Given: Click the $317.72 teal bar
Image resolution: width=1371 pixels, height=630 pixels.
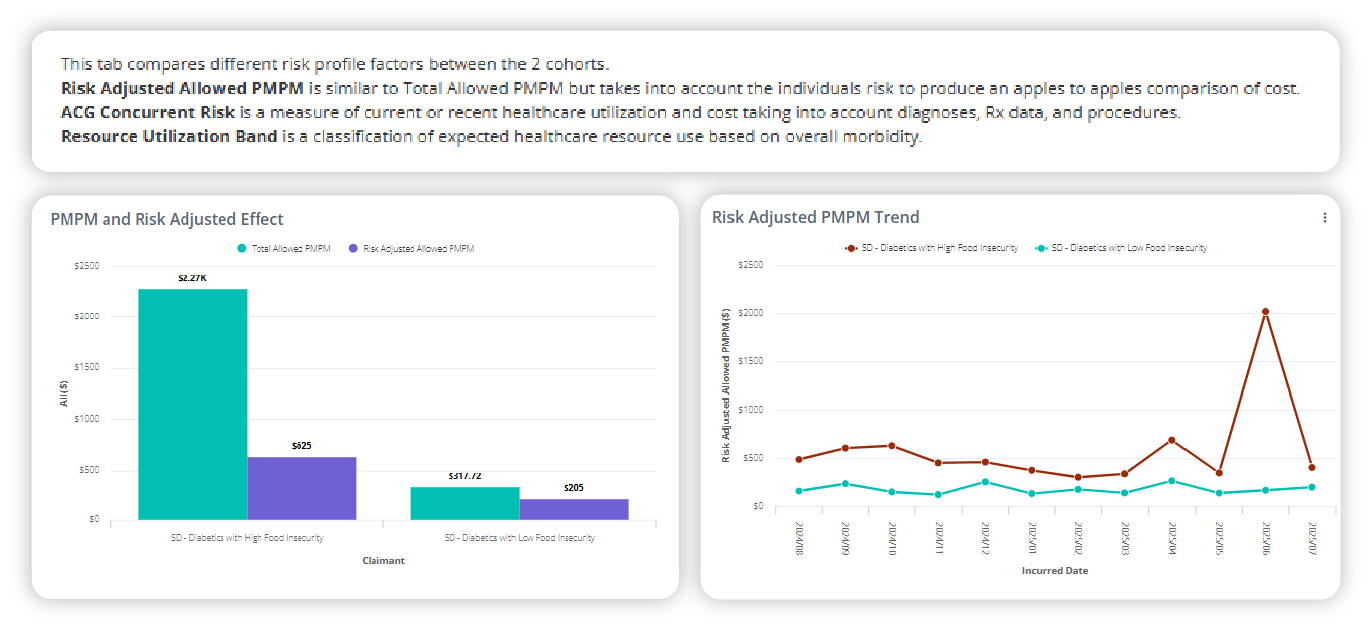Looking at the screenshot, I should [465, 503].
